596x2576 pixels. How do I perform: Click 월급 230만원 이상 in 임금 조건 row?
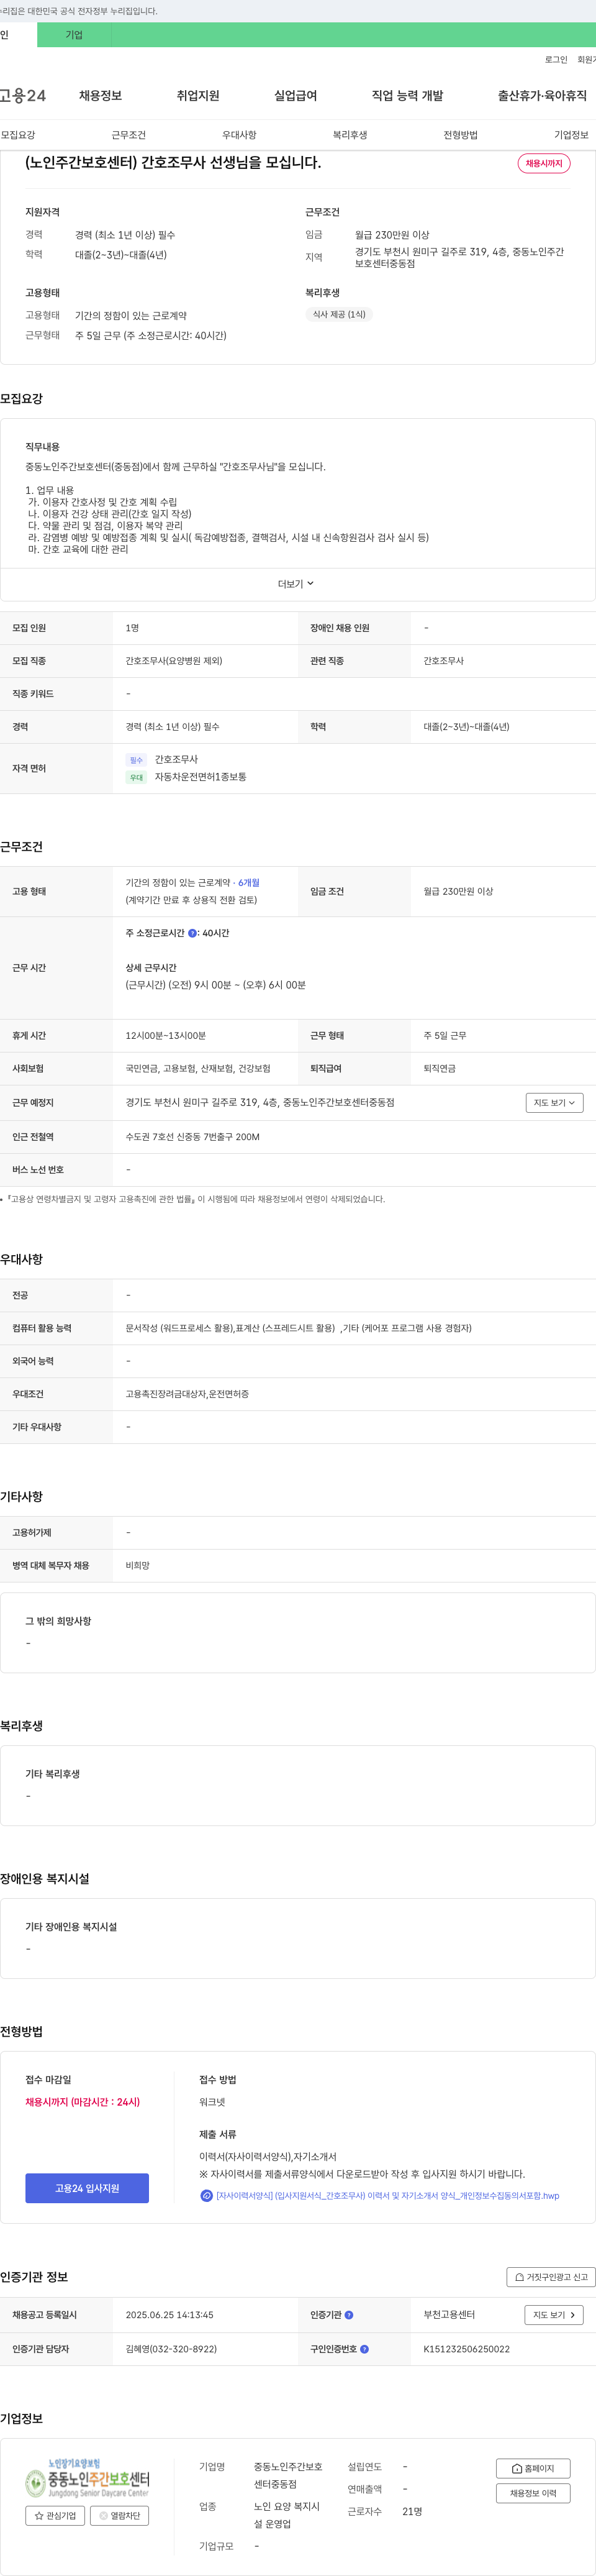[x=458, y=891]
